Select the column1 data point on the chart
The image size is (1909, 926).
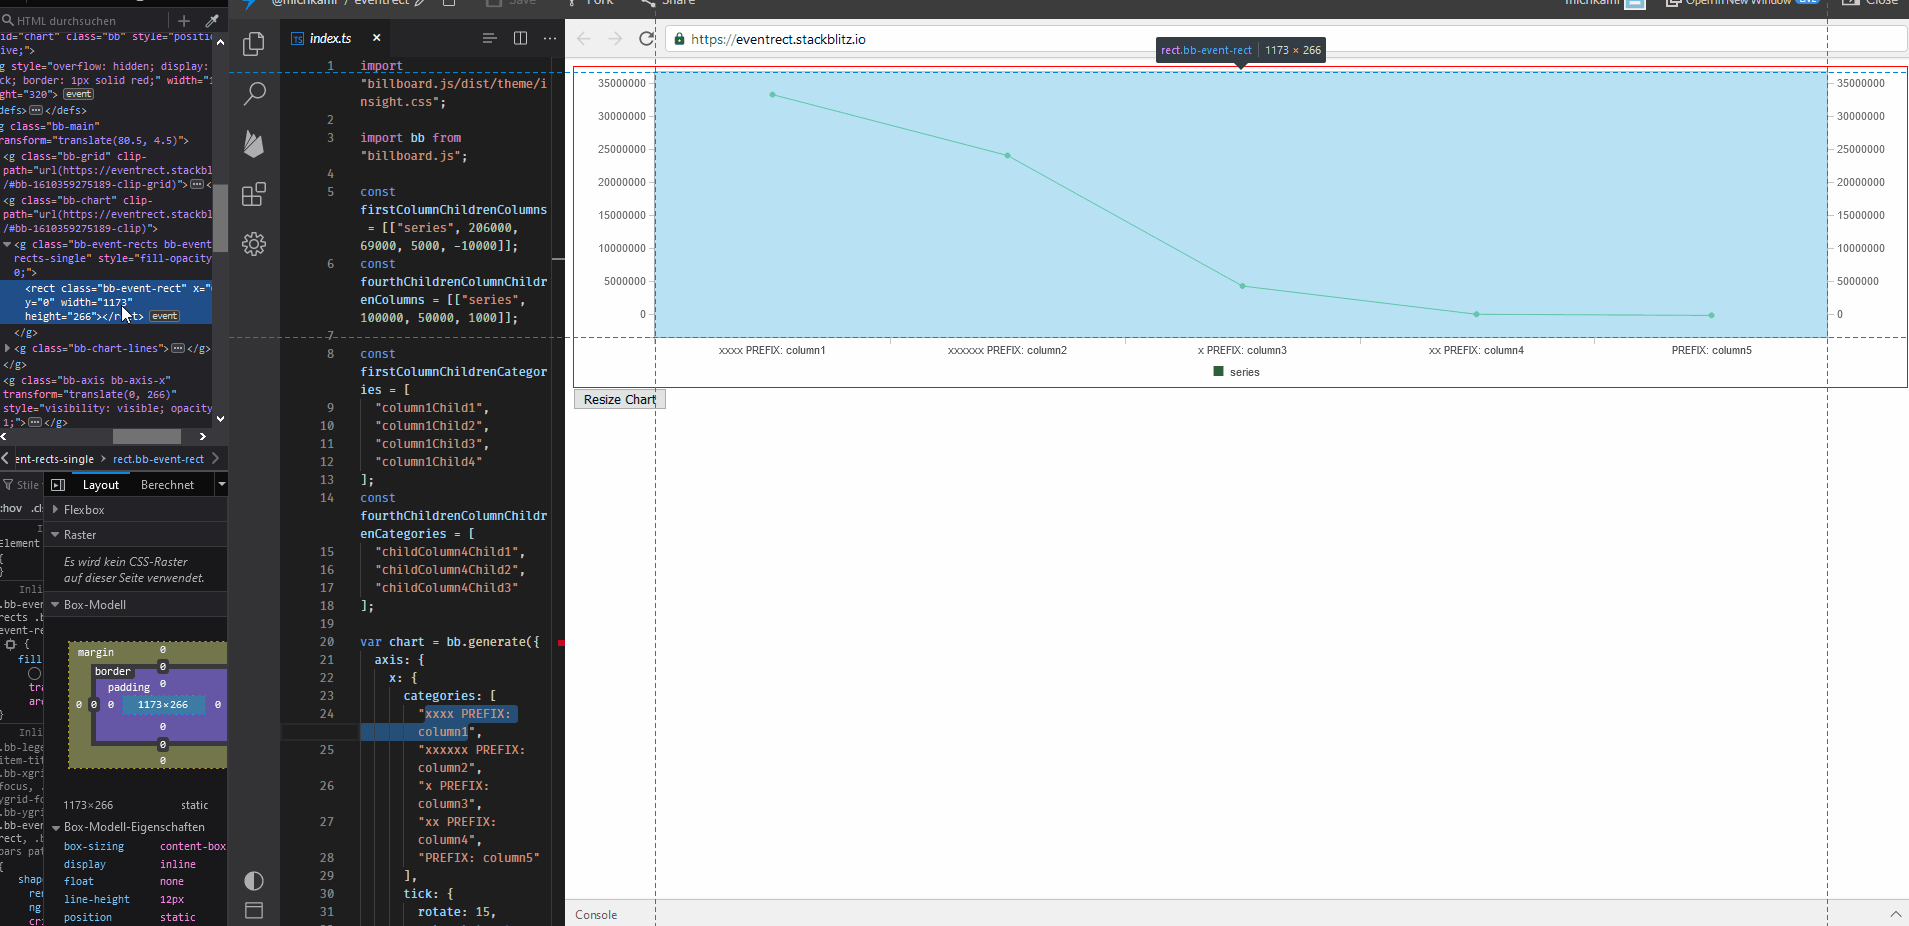[x=772, y=95]
